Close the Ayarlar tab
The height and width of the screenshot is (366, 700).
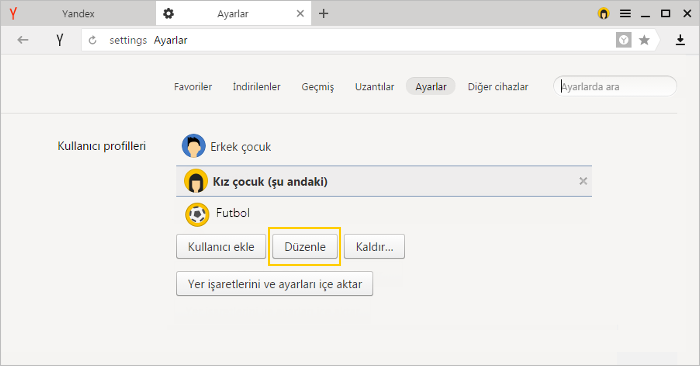[x=300, y=13]
